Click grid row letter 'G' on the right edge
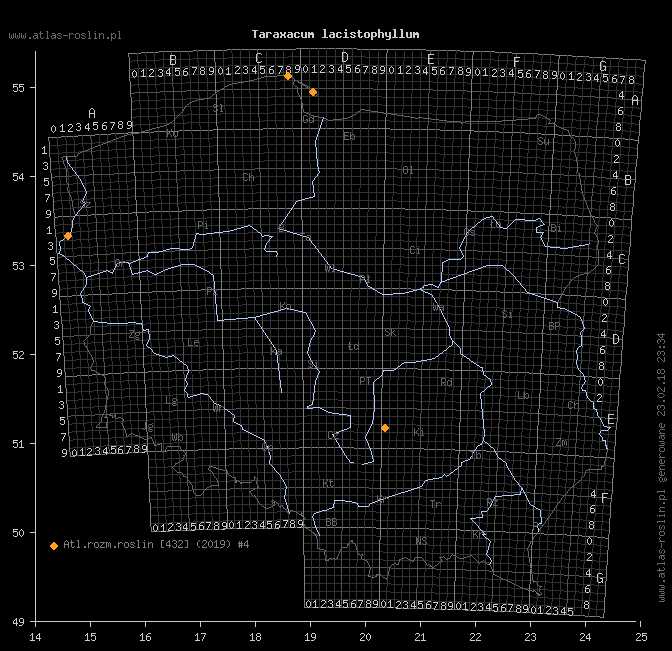672x651 pixels. point(600,578)
